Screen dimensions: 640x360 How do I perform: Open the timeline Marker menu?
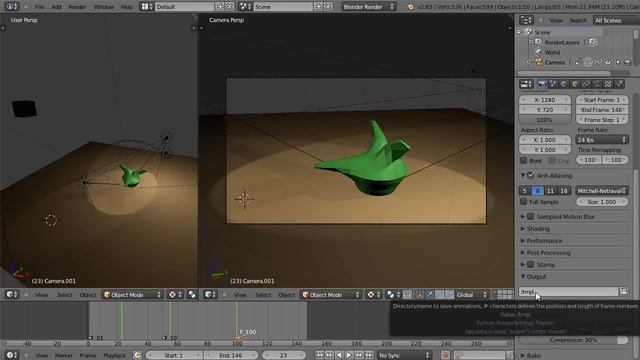click(x=64, y=355)
